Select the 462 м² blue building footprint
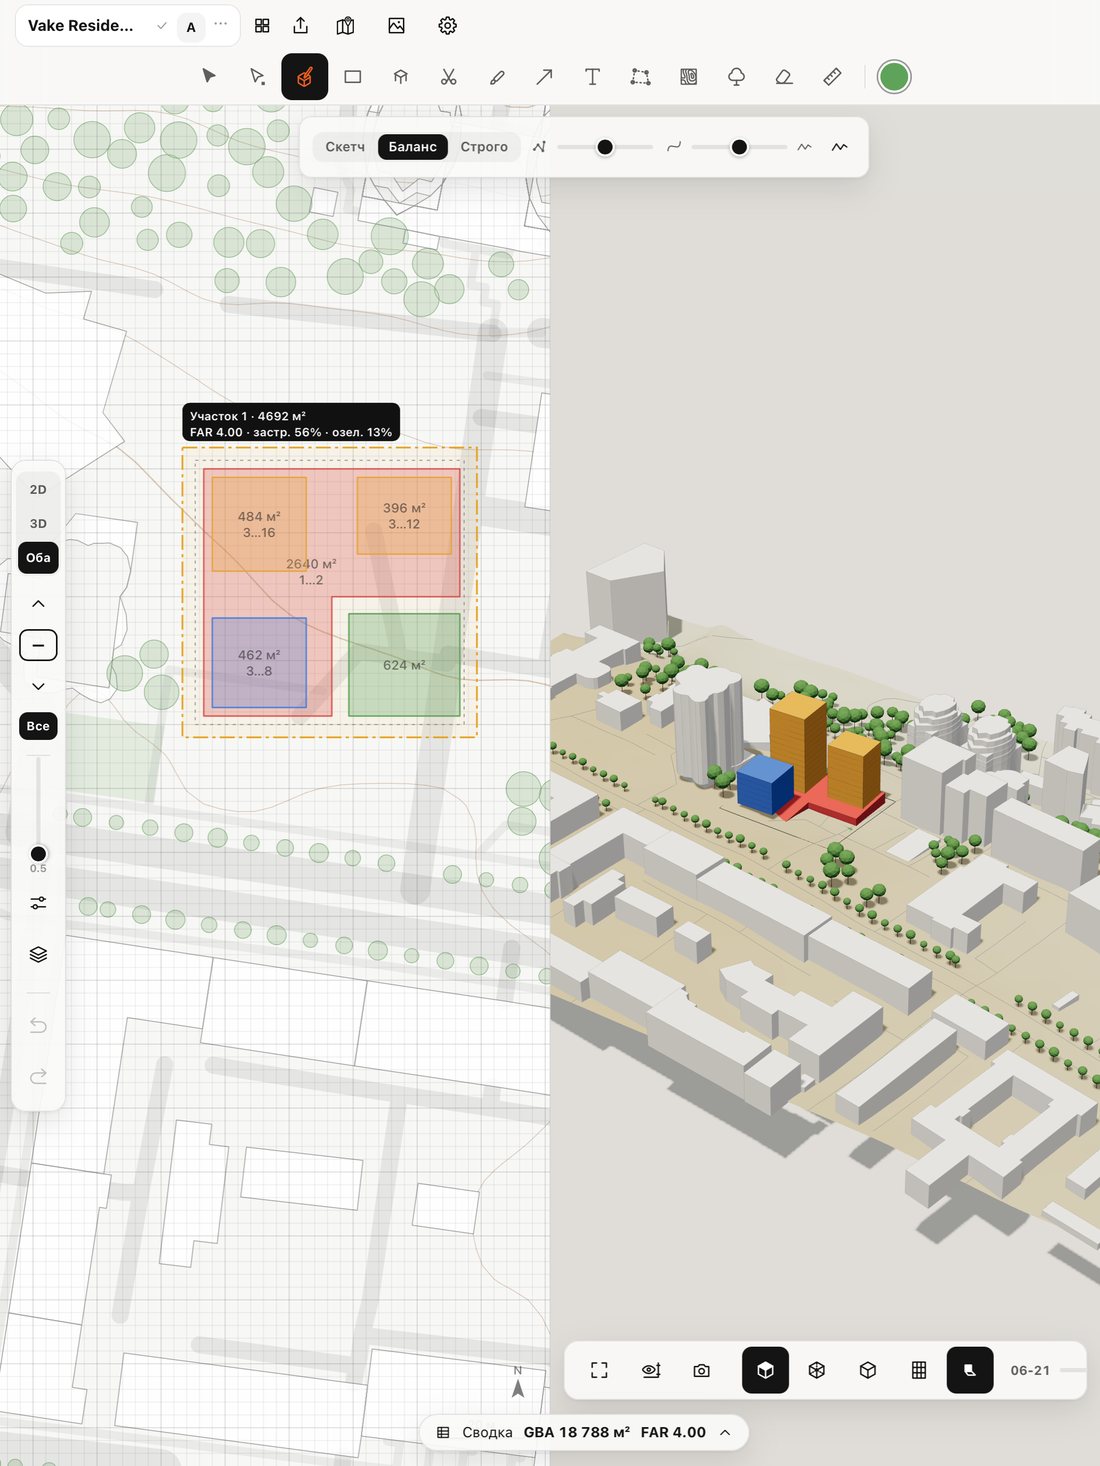Screen dimensions: 1100x1466 pos(259,663)
